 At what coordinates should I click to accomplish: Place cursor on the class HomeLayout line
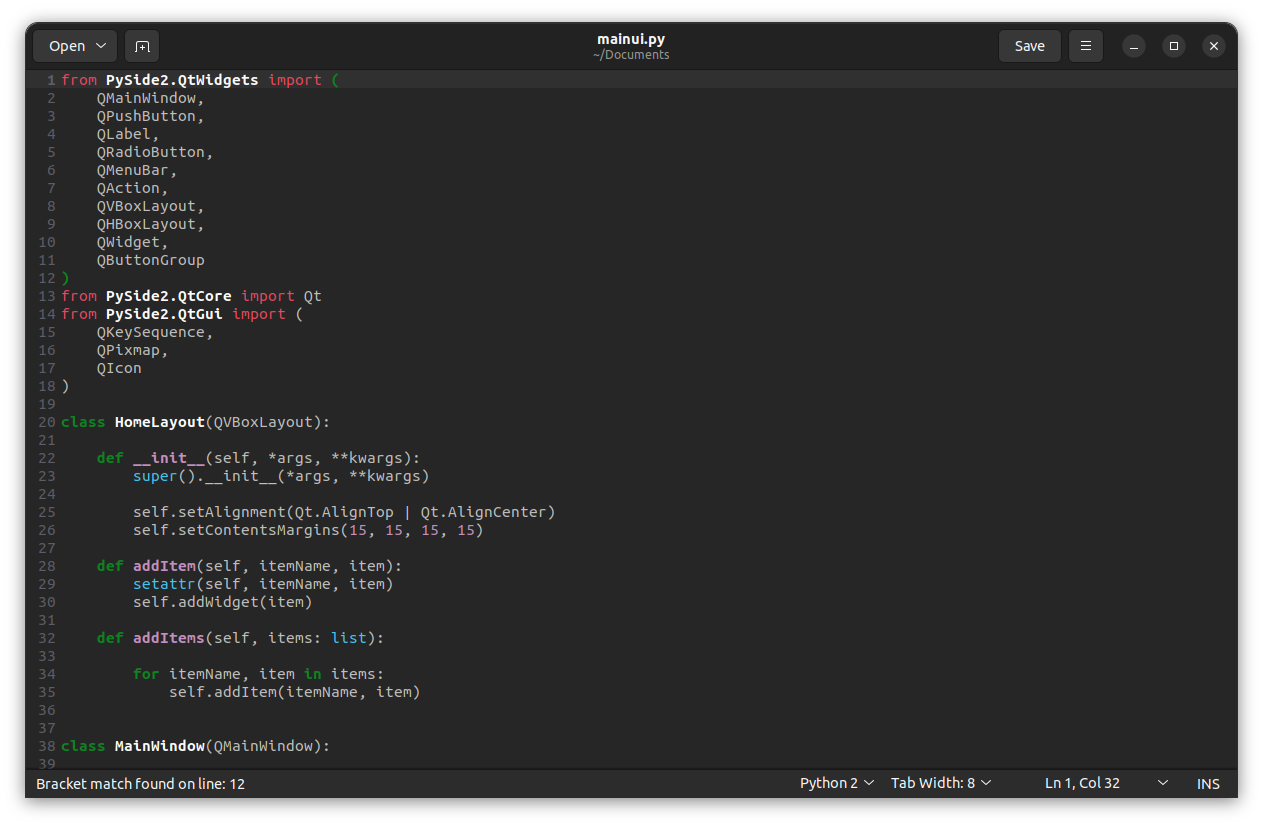(x=195, y=422)
